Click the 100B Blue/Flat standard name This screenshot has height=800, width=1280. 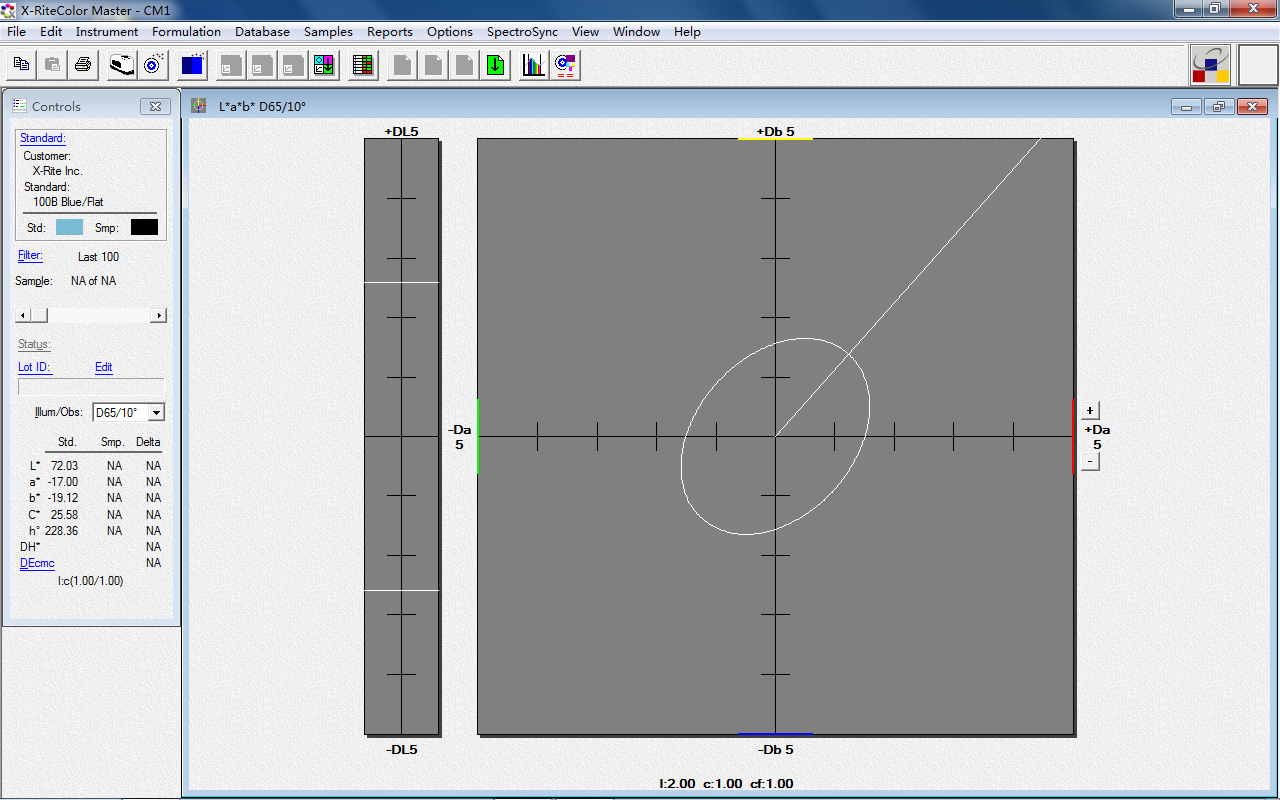pos(68,202)
